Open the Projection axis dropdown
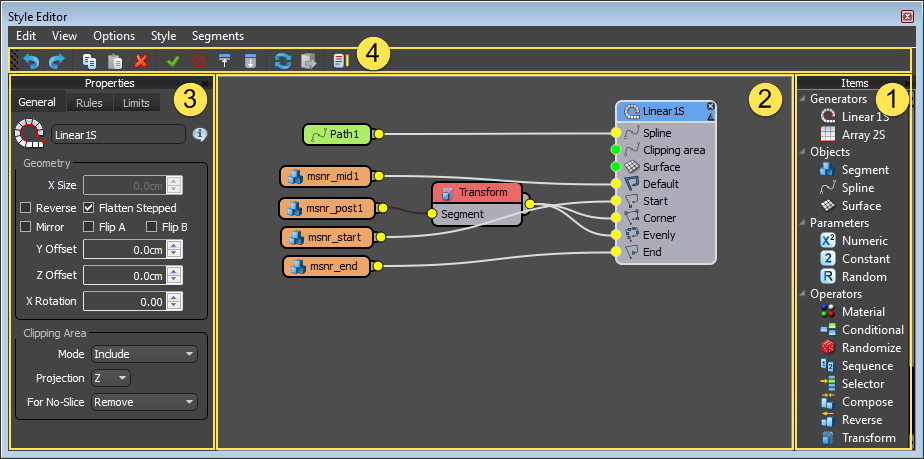The image size is (924, 459). pos(110,378)
